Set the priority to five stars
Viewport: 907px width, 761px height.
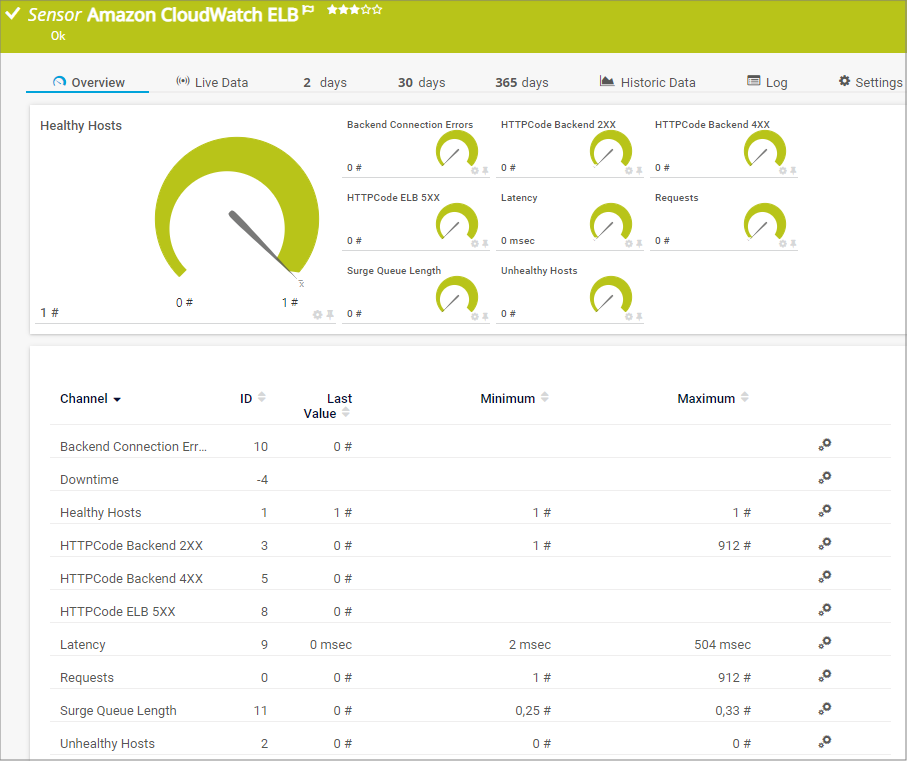click(x=377, y=9)
